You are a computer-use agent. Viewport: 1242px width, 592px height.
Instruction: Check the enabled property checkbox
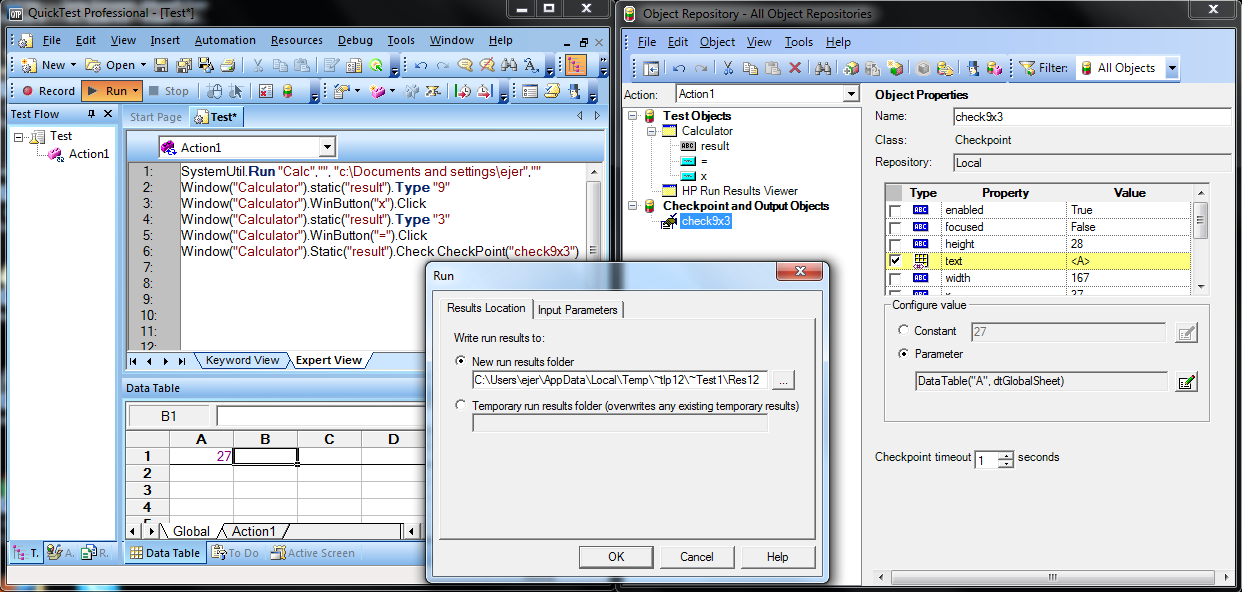(895, 210)
